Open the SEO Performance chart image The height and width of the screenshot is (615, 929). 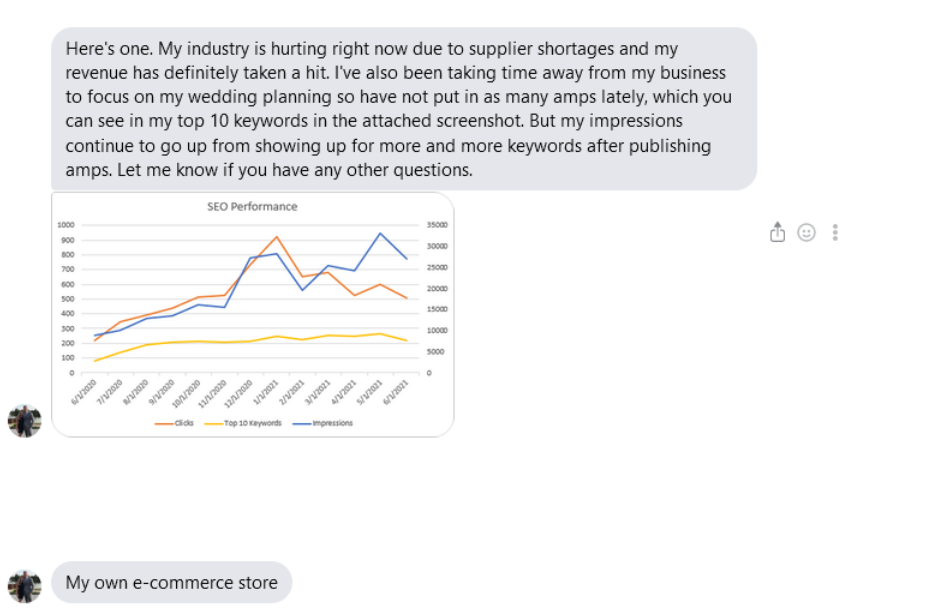click(253, 315)
